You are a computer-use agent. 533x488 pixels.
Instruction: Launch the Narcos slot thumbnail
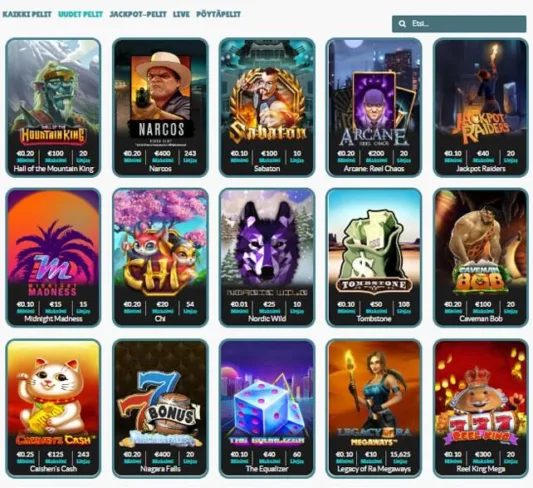(x=160, y=107)
